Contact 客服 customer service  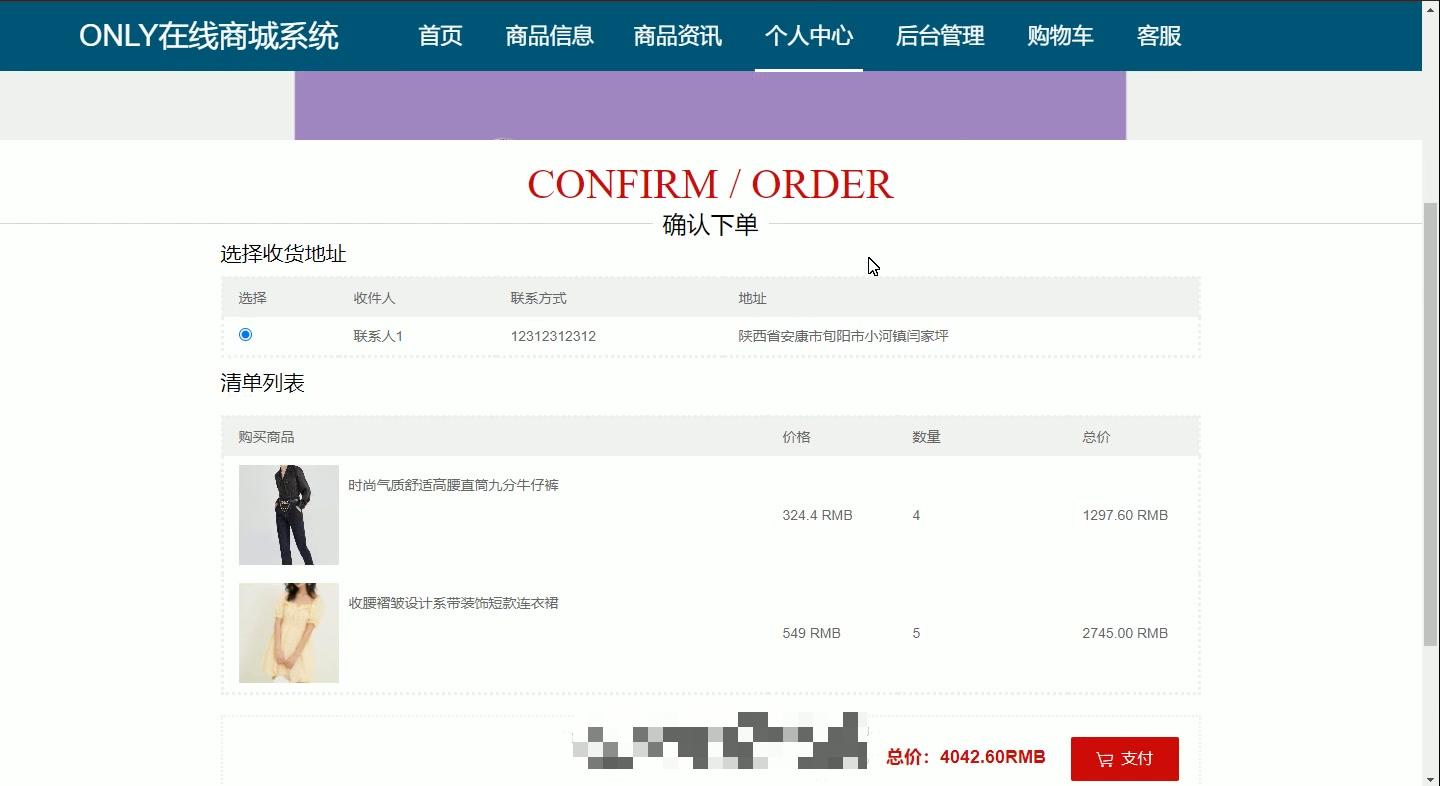tap(1159, 36)
